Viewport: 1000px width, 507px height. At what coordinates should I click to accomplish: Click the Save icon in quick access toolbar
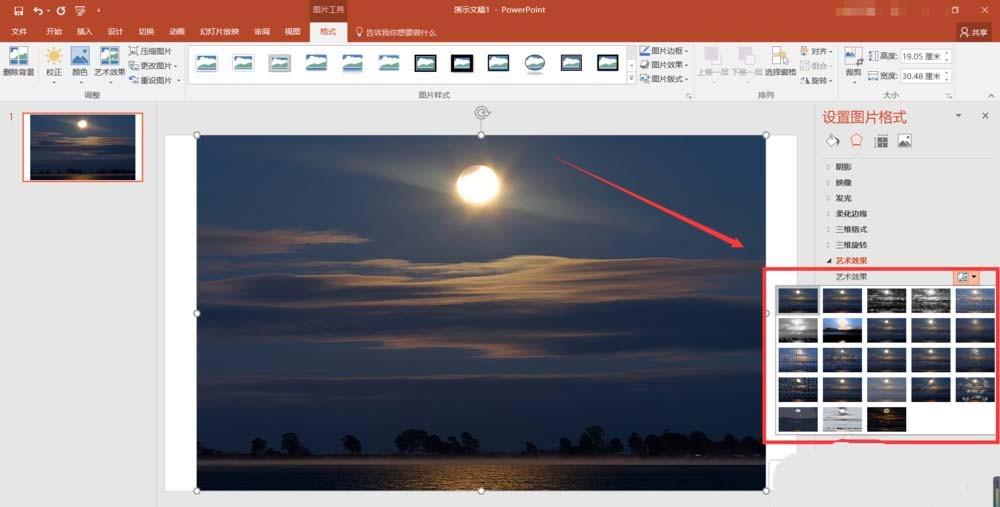pos(18,10)
